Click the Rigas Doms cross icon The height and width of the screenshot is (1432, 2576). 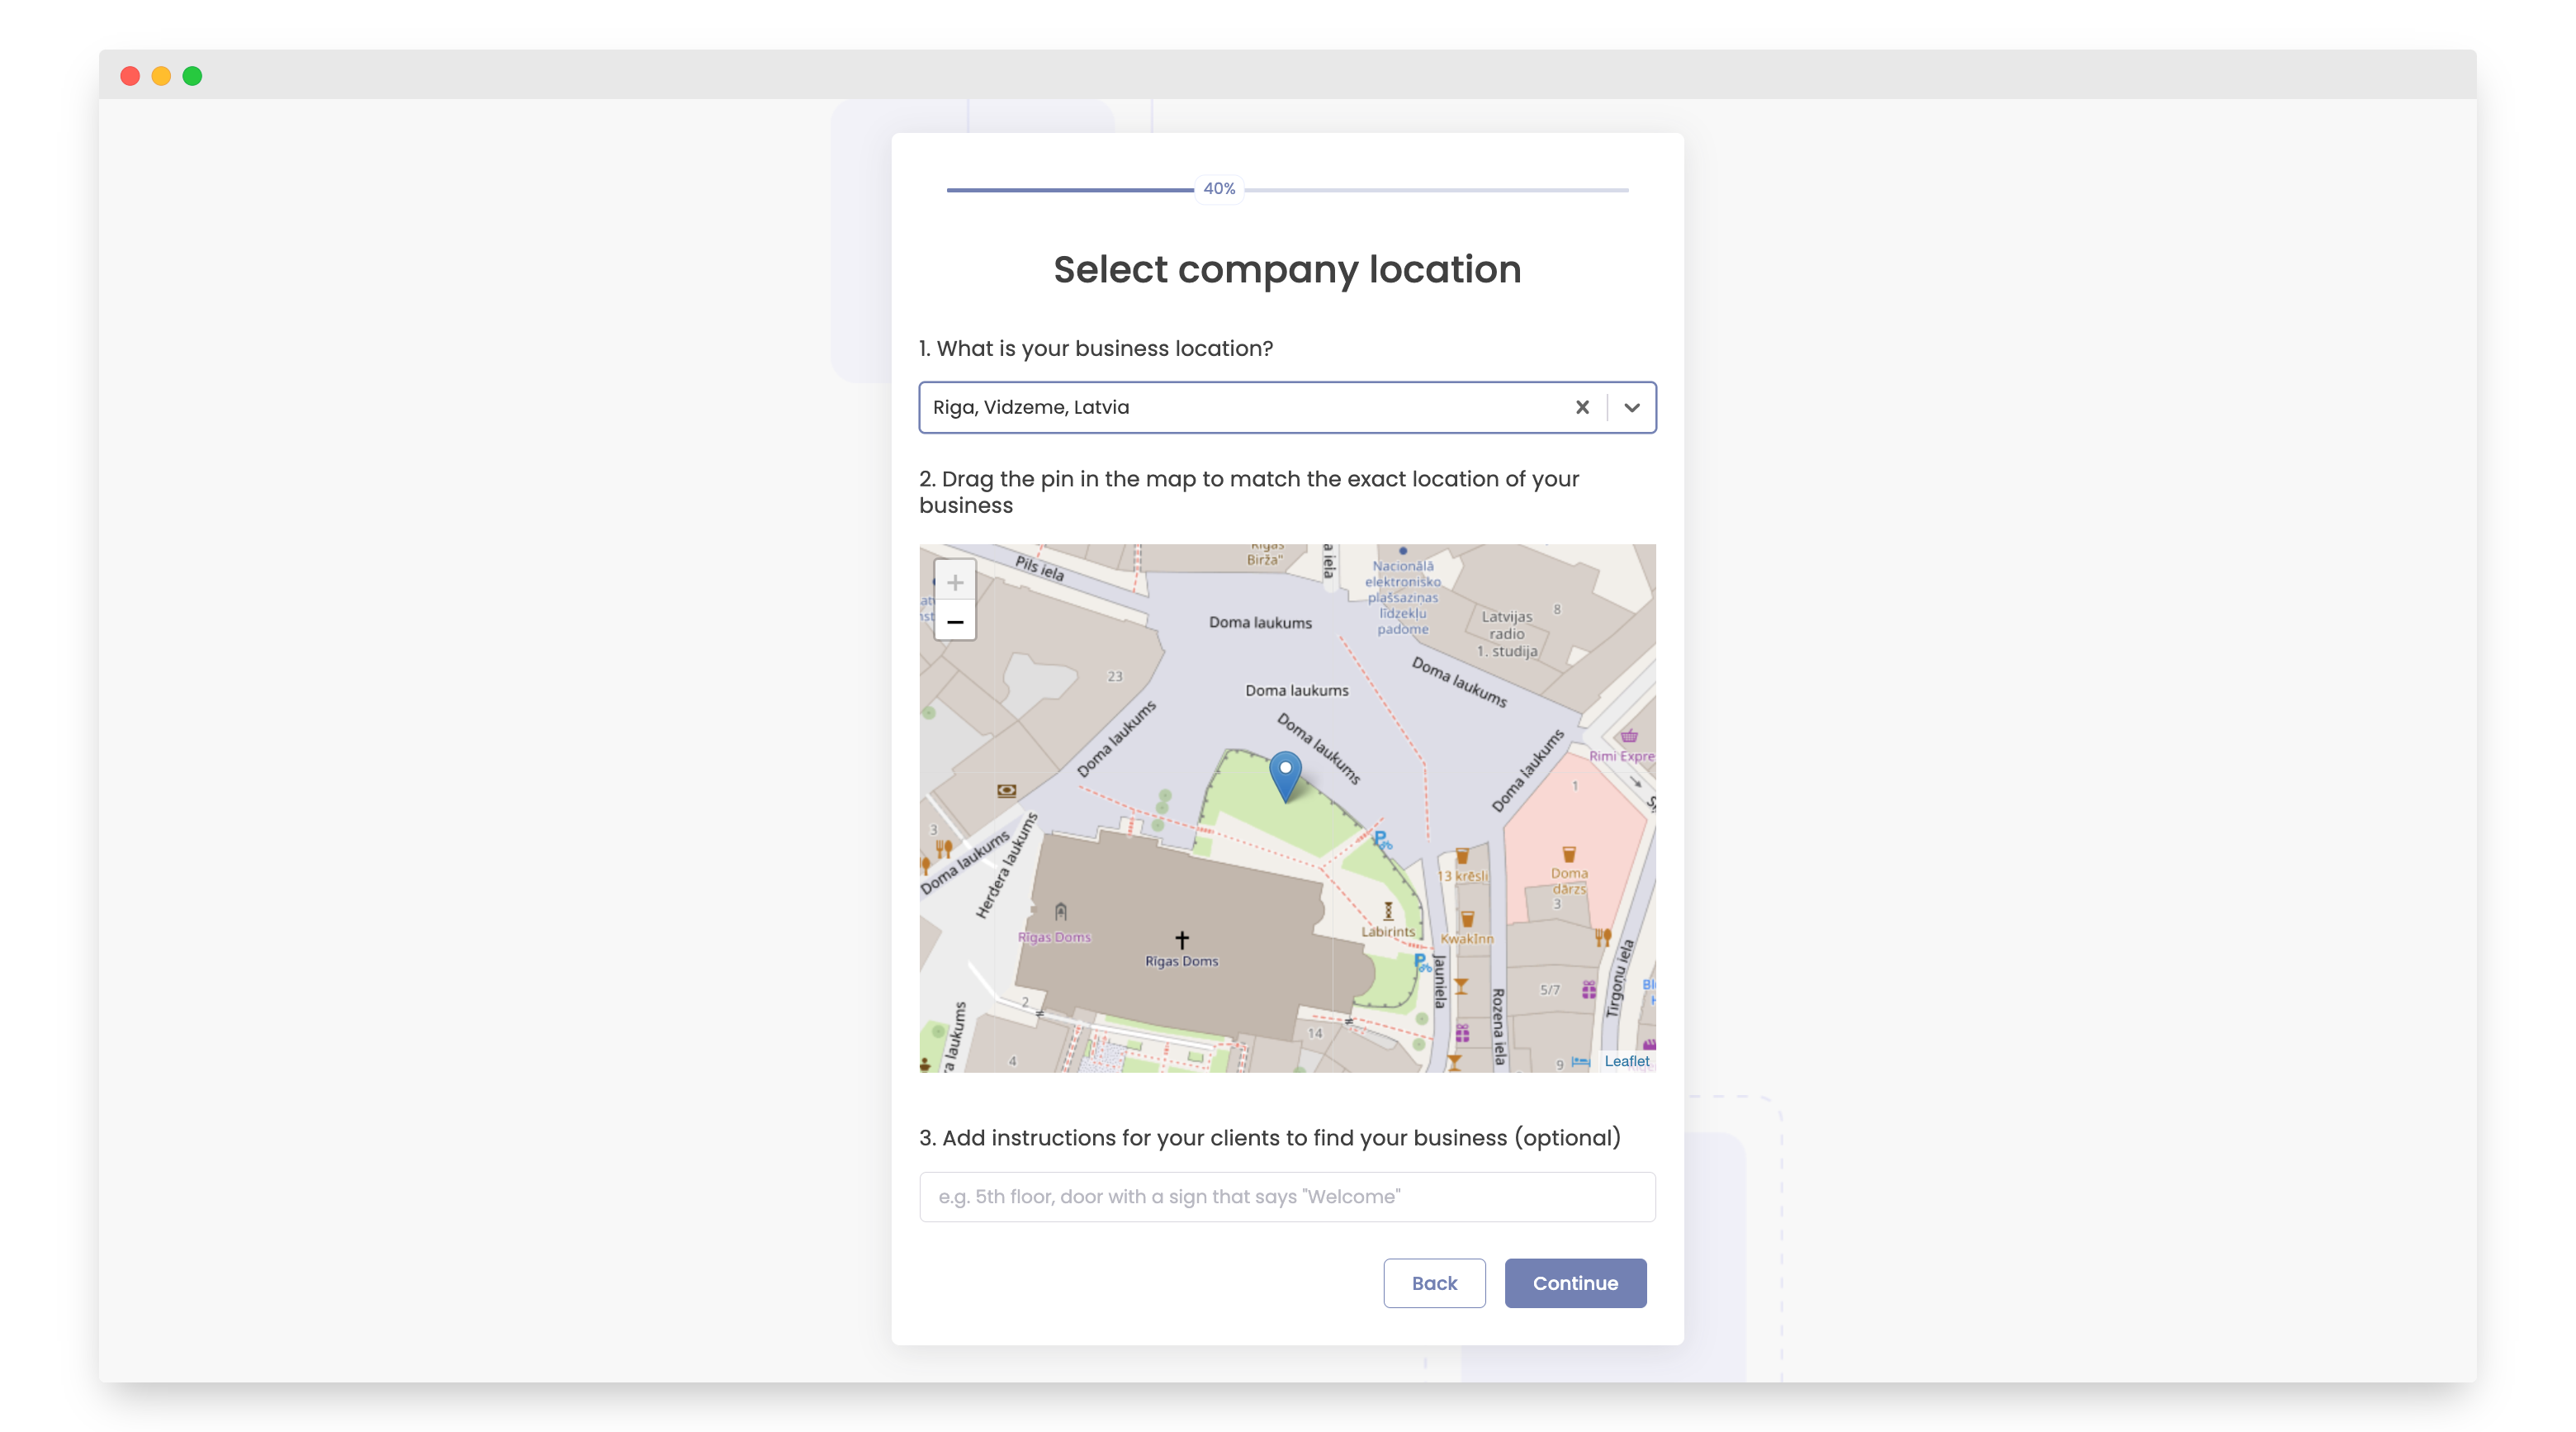click(1181, 939)
